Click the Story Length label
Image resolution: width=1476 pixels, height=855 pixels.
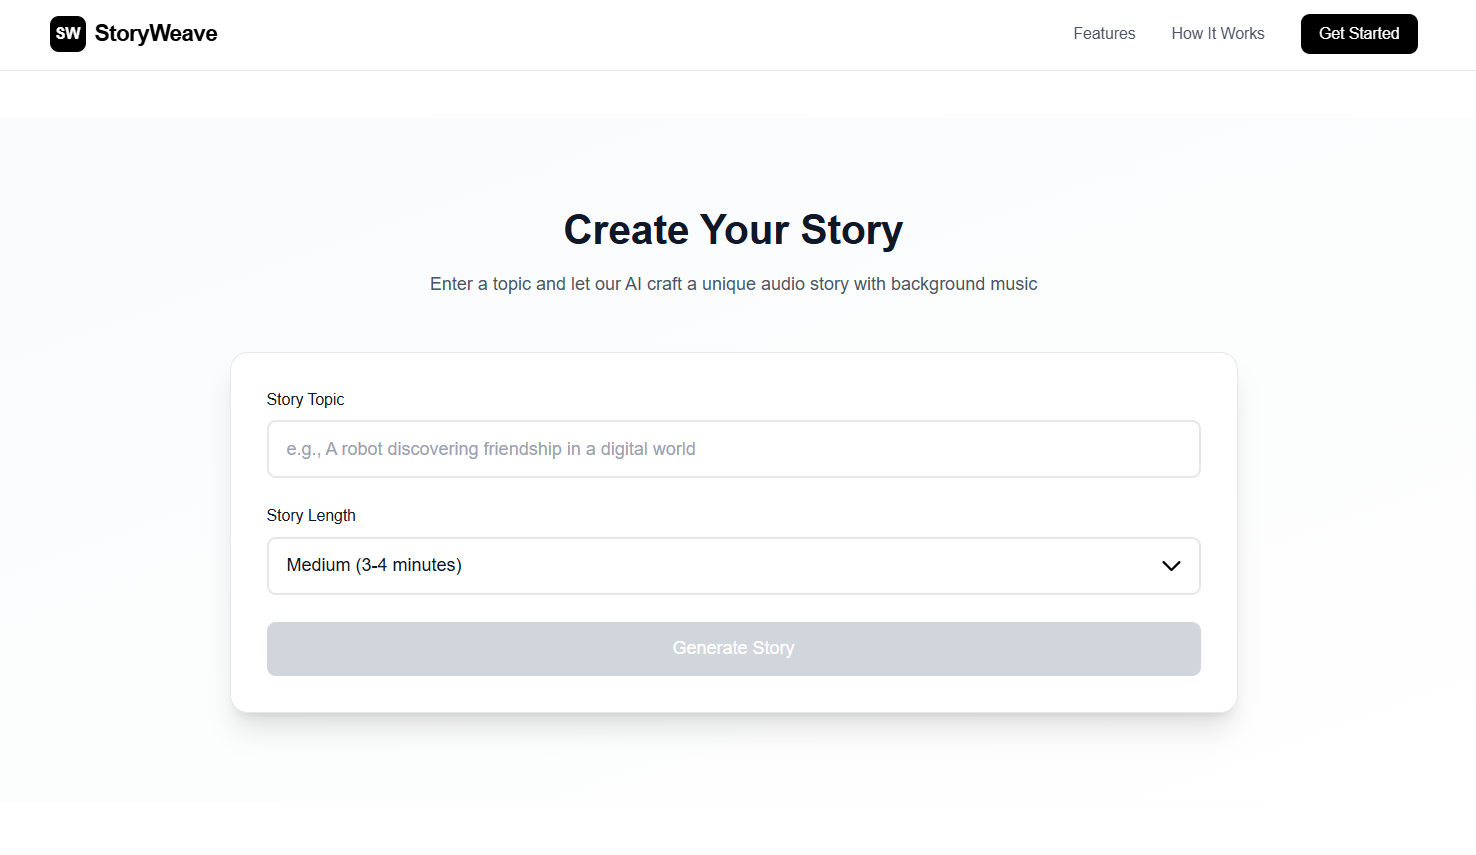point(311,515)
